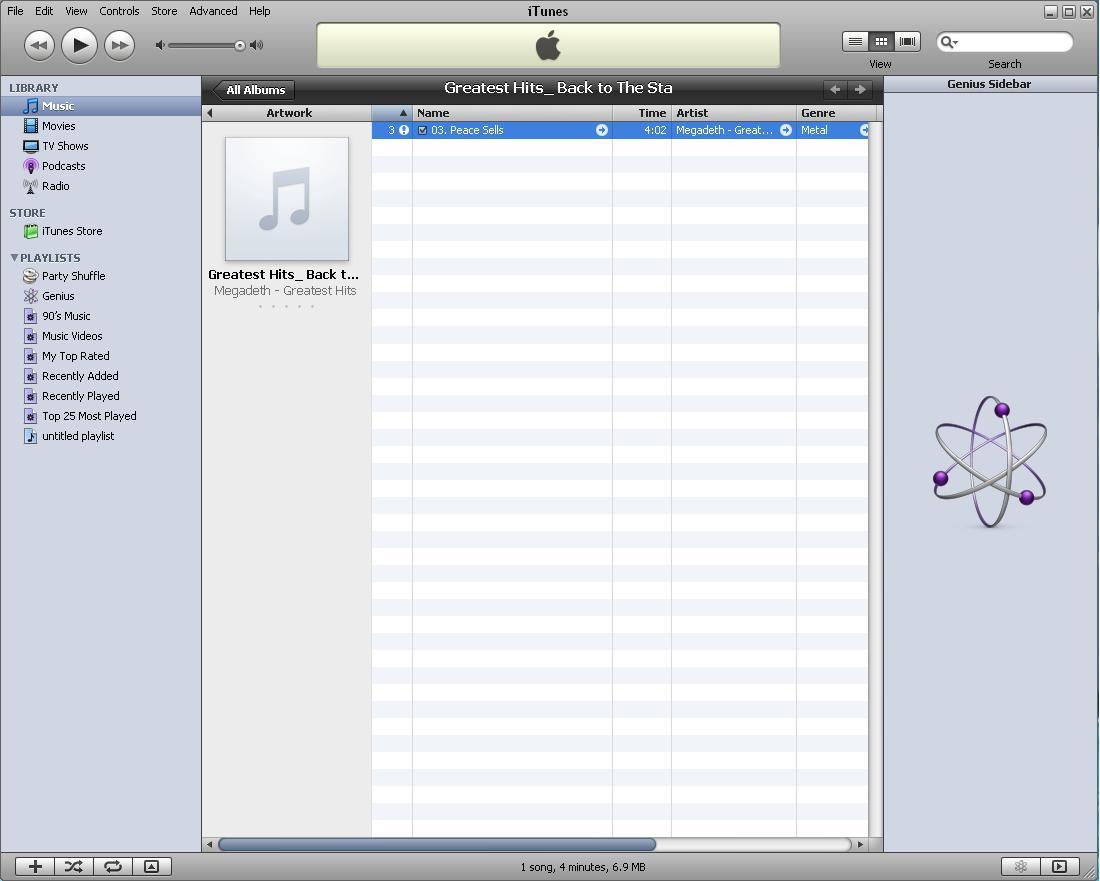Select Movies in the Library
The height and width of the screenshot is (881, 1100).
pos(101,126)
